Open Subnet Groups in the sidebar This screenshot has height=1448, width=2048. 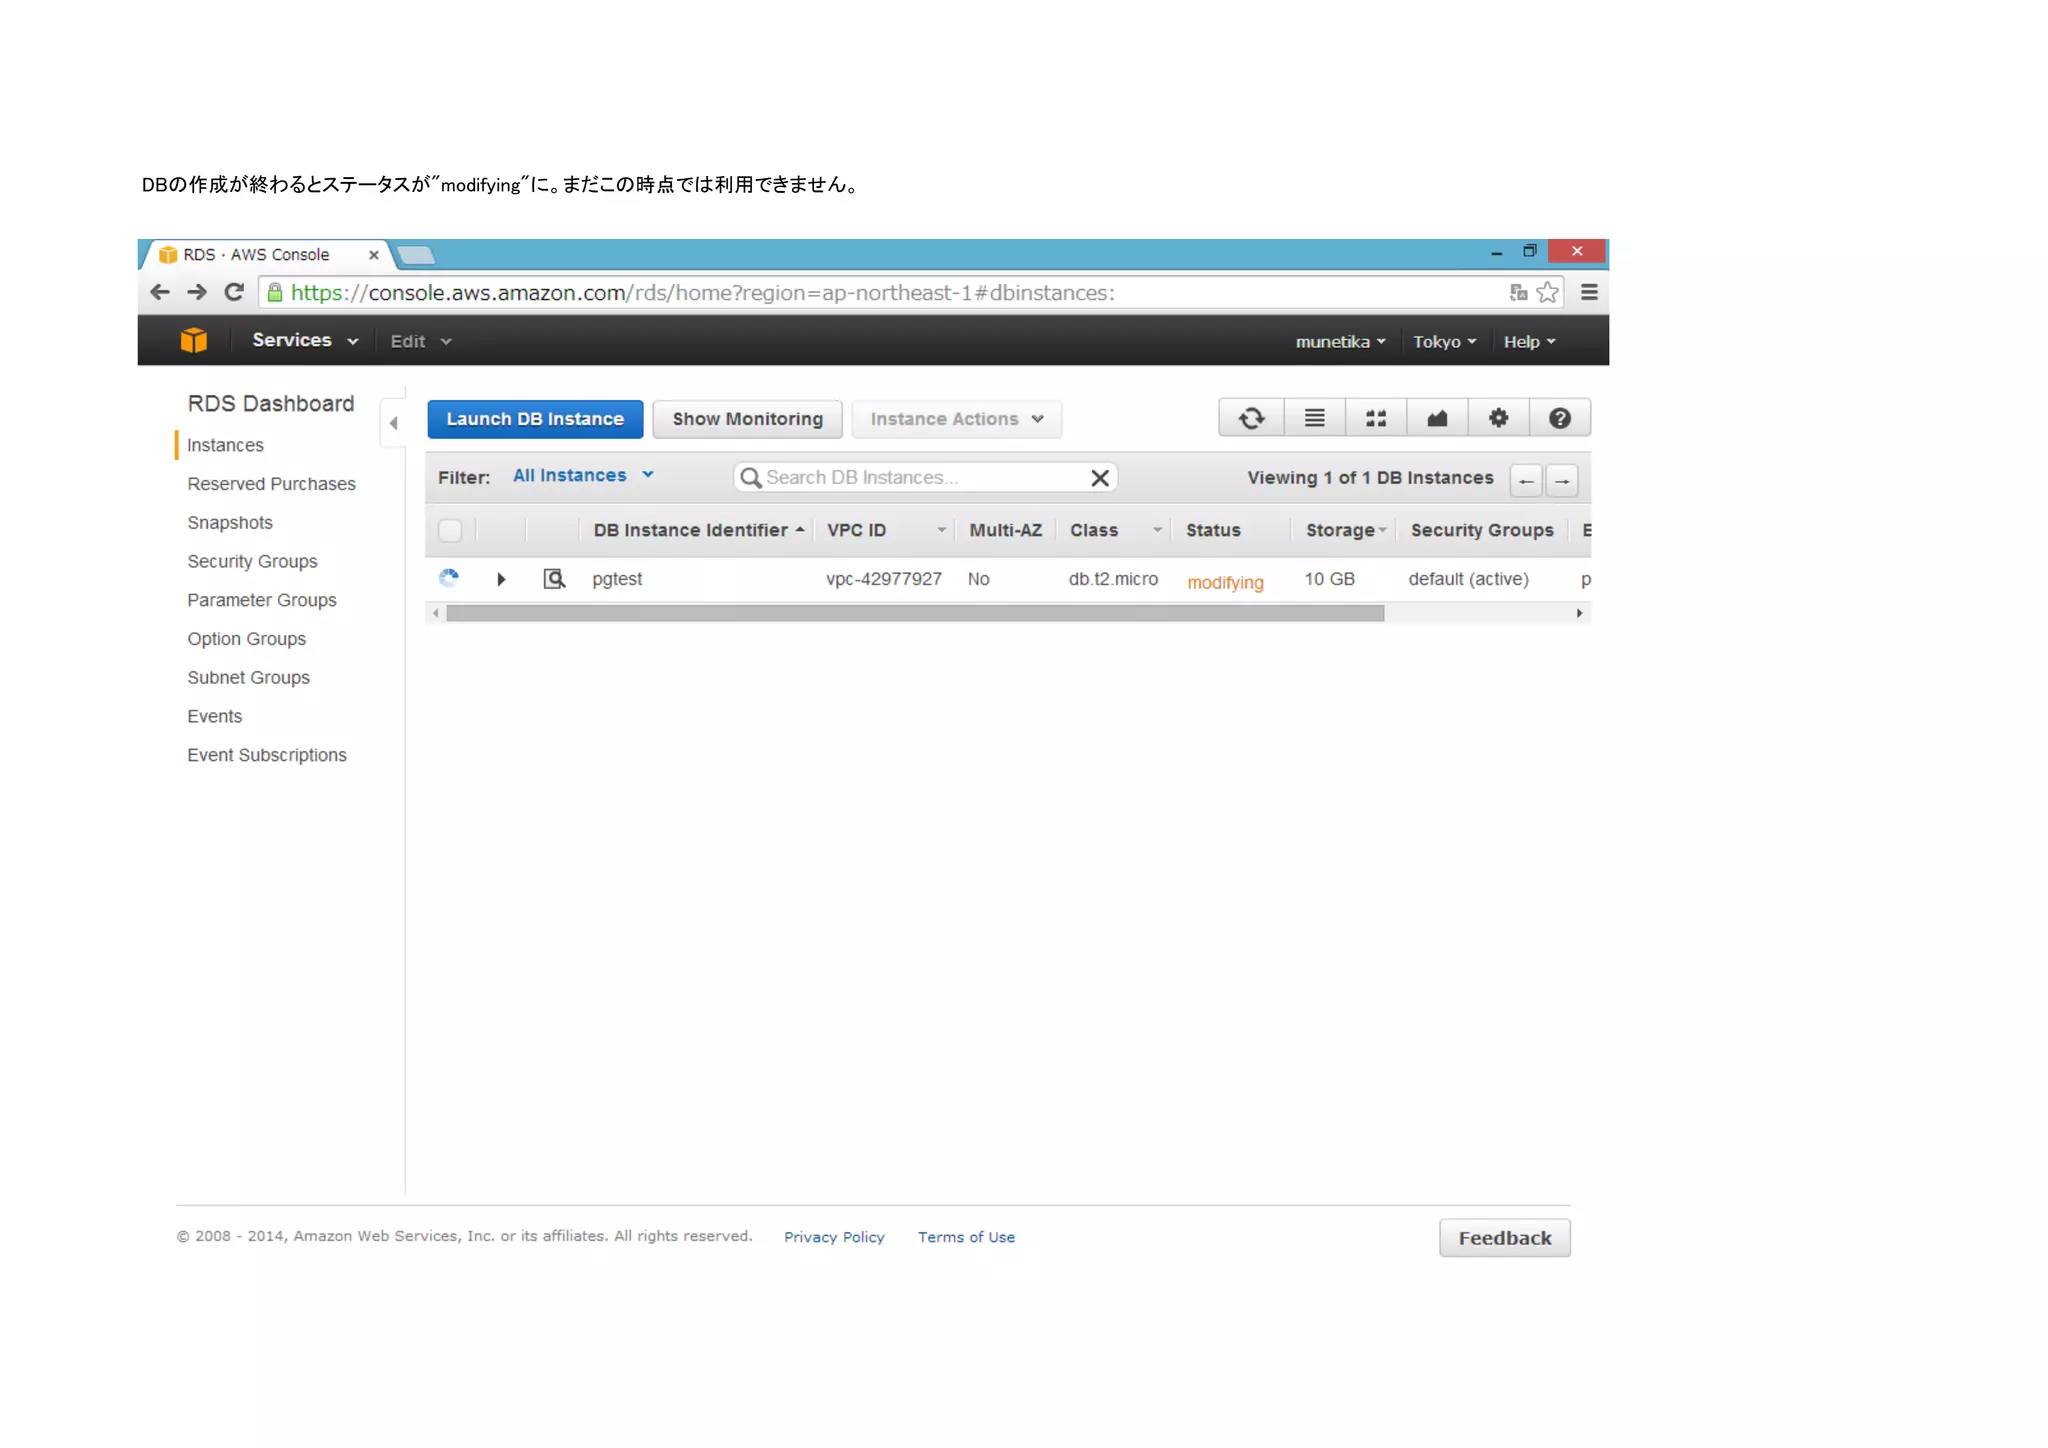(248, 678)
